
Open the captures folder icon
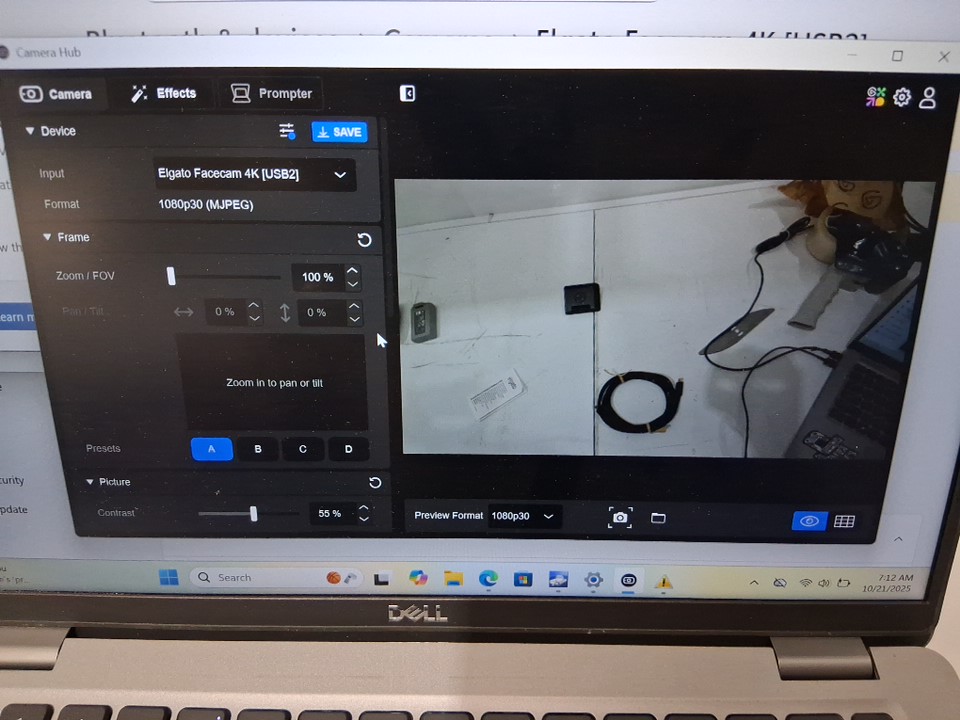click(x=658, y=518)
